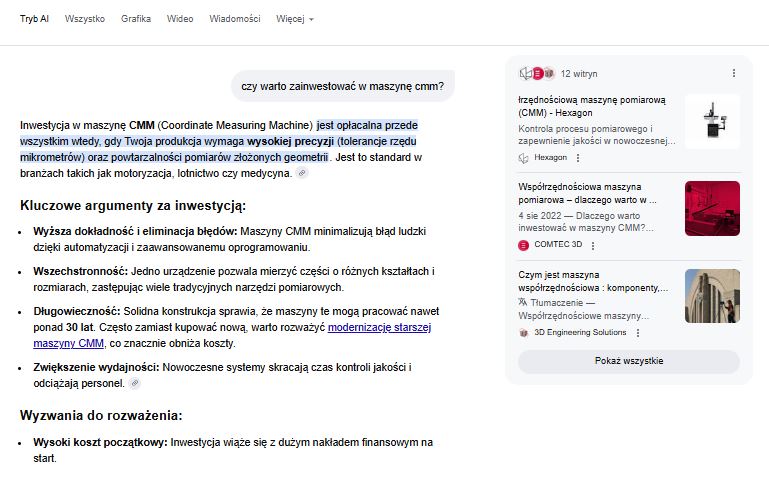Open the 'Grafika' tab
Screen dimensions: 769x477
136,19
